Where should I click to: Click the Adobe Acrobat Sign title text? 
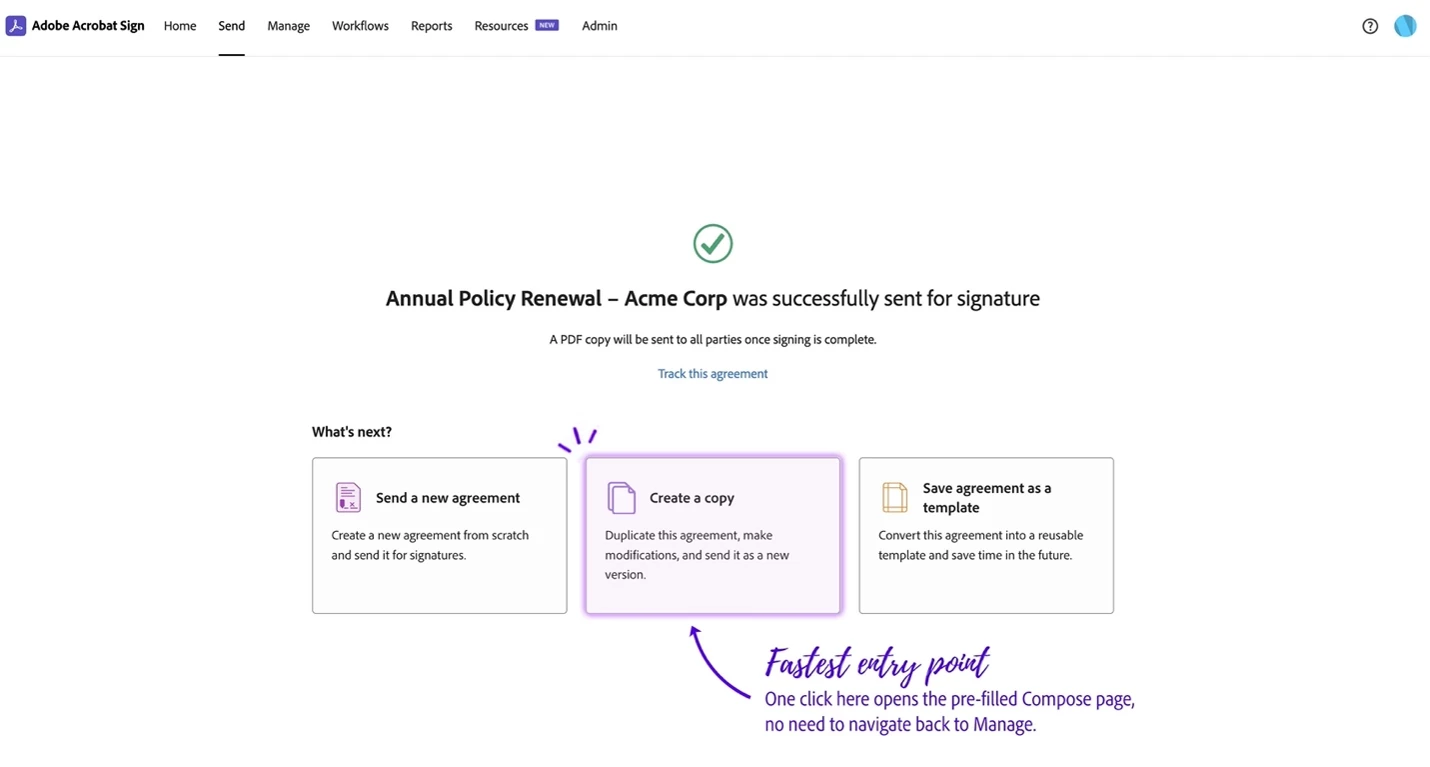click(x=88, y=26)
